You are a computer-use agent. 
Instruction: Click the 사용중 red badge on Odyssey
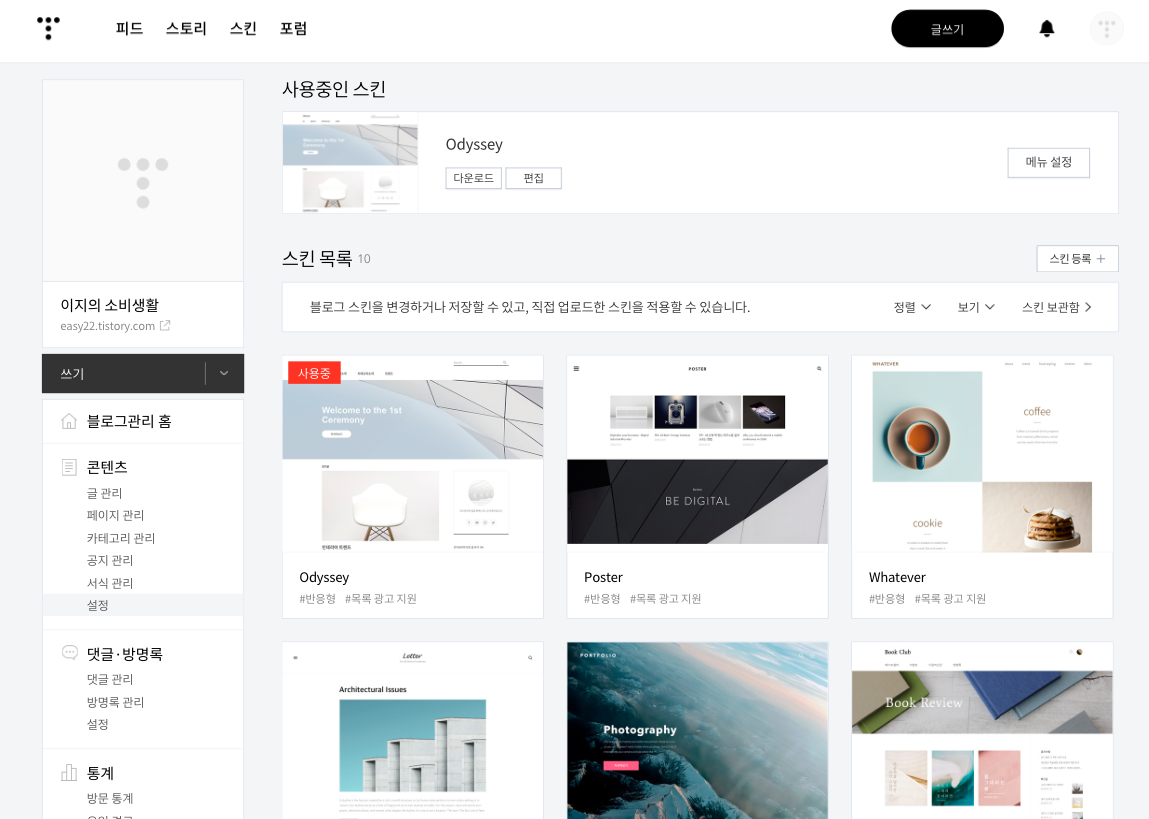[314, 373]
